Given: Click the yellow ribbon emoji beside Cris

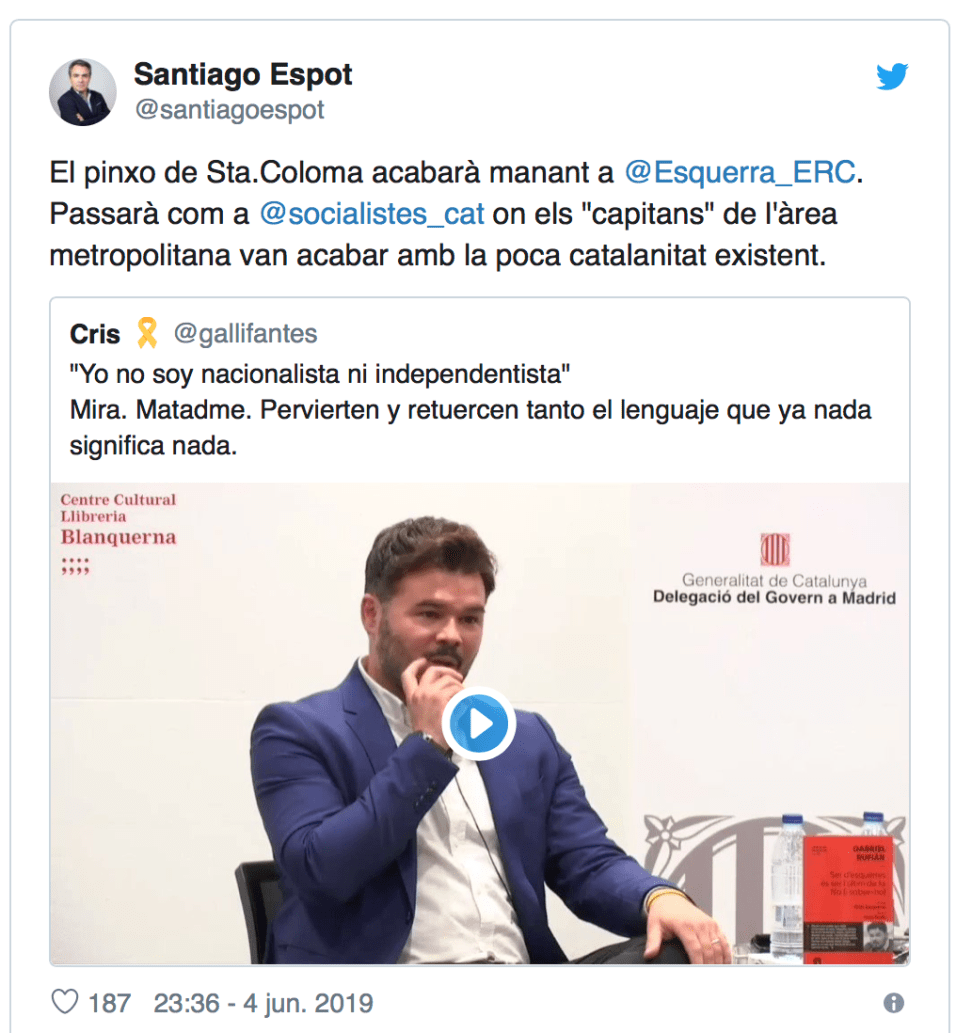Looking at the screenshot, I should coord(147,333).
